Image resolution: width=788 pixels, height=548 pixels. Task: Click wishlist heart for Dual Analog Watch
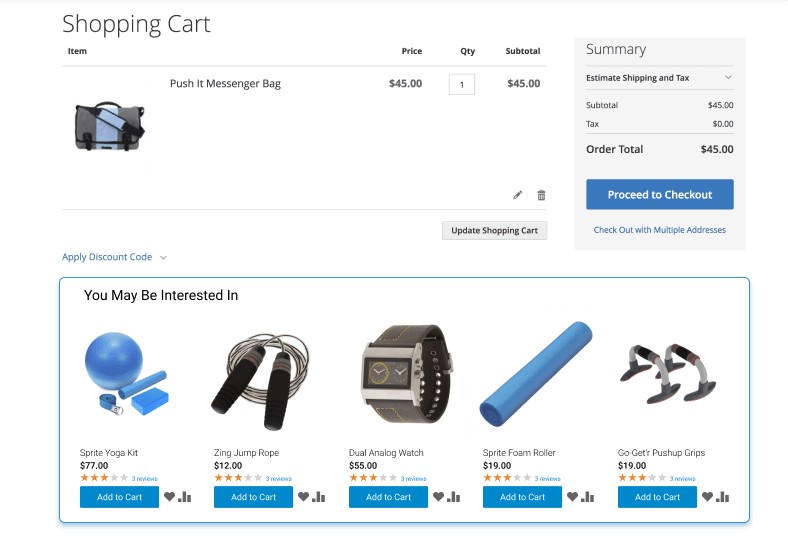coord(438,497)
